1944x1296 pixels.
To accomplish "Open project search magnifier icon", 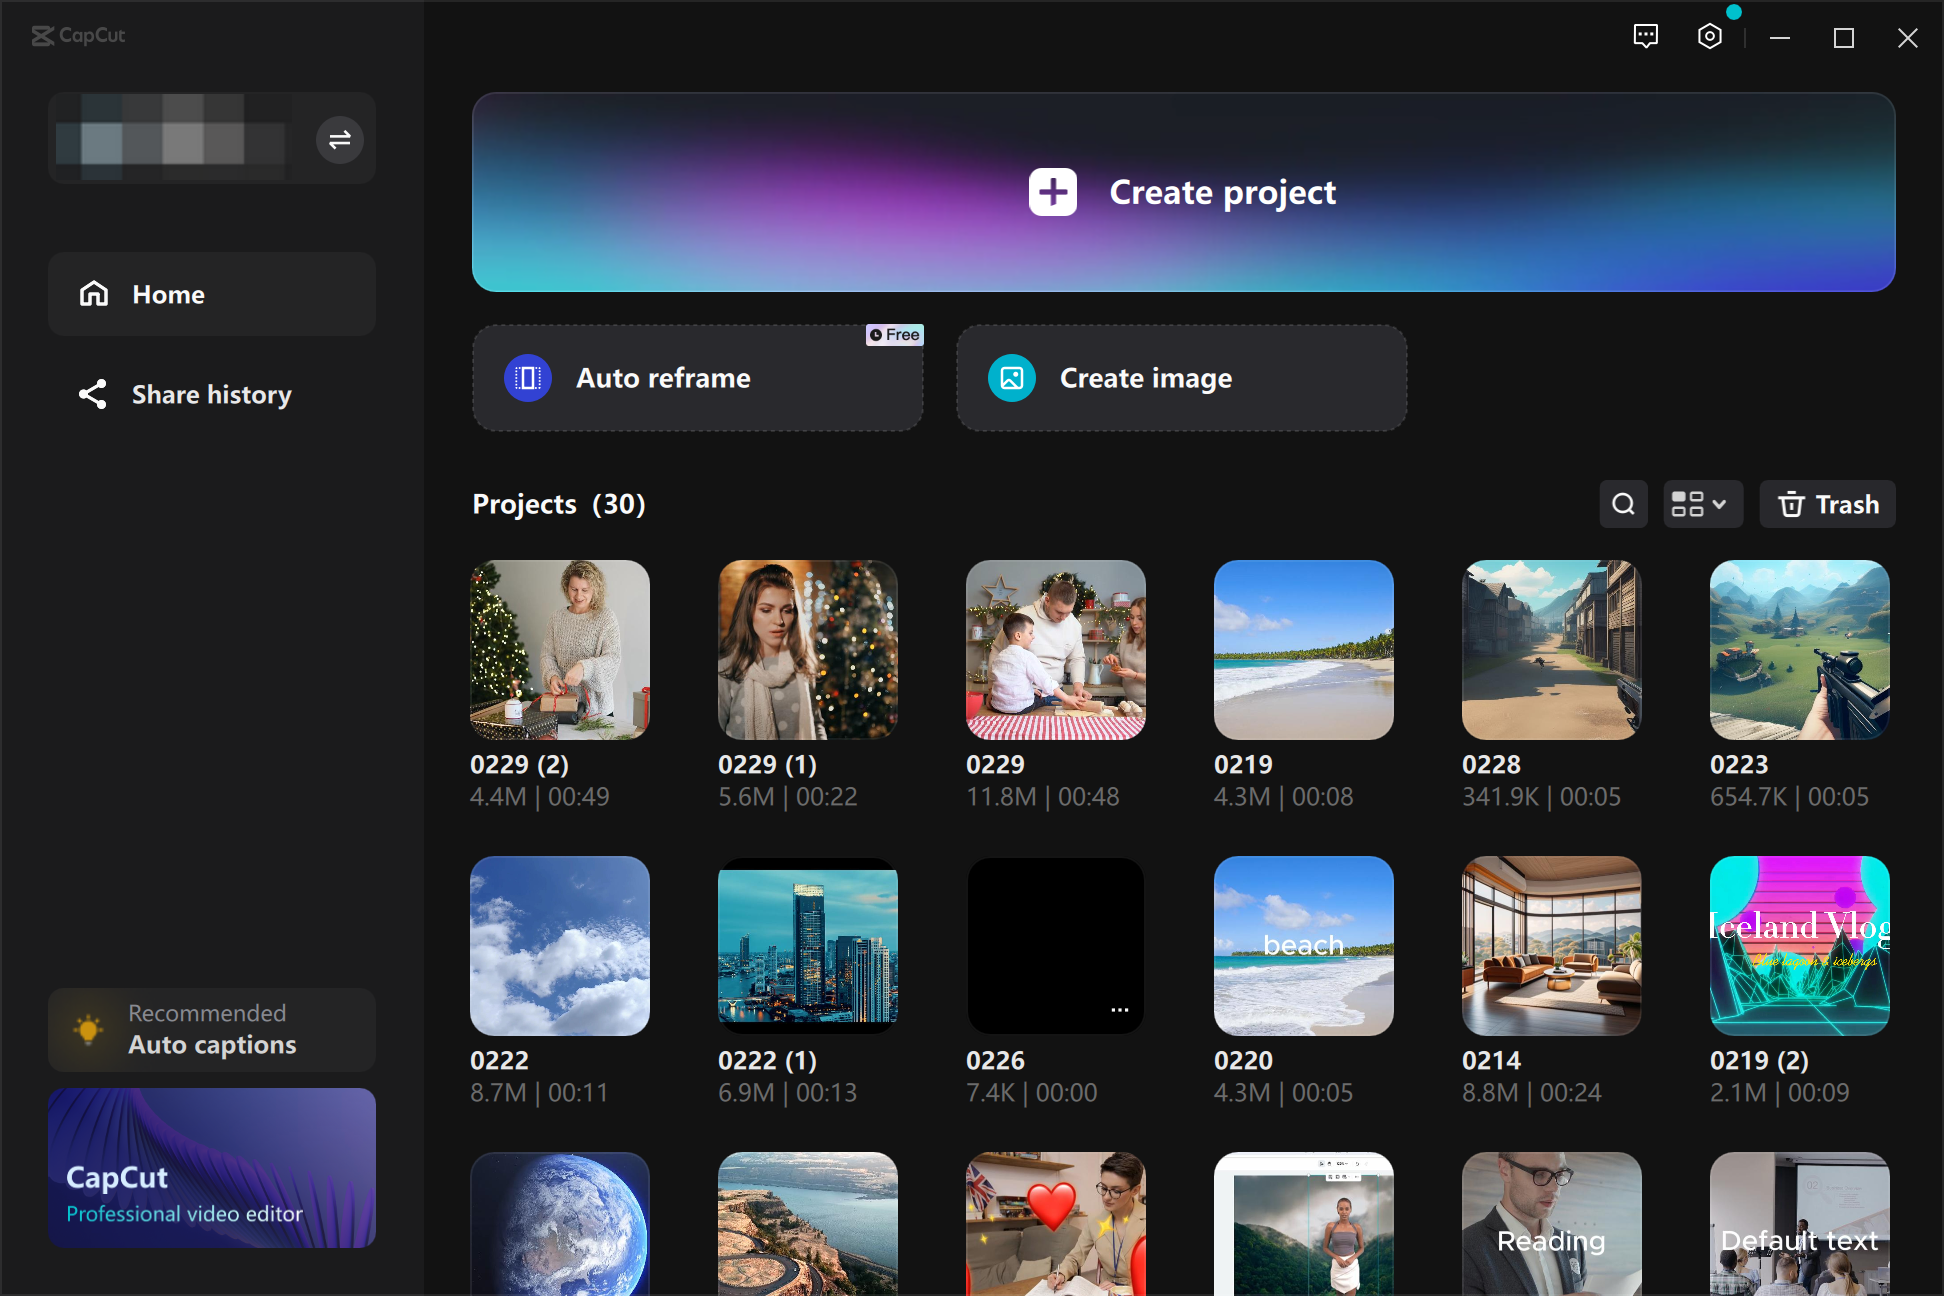I will click(x=1623, y=504).
